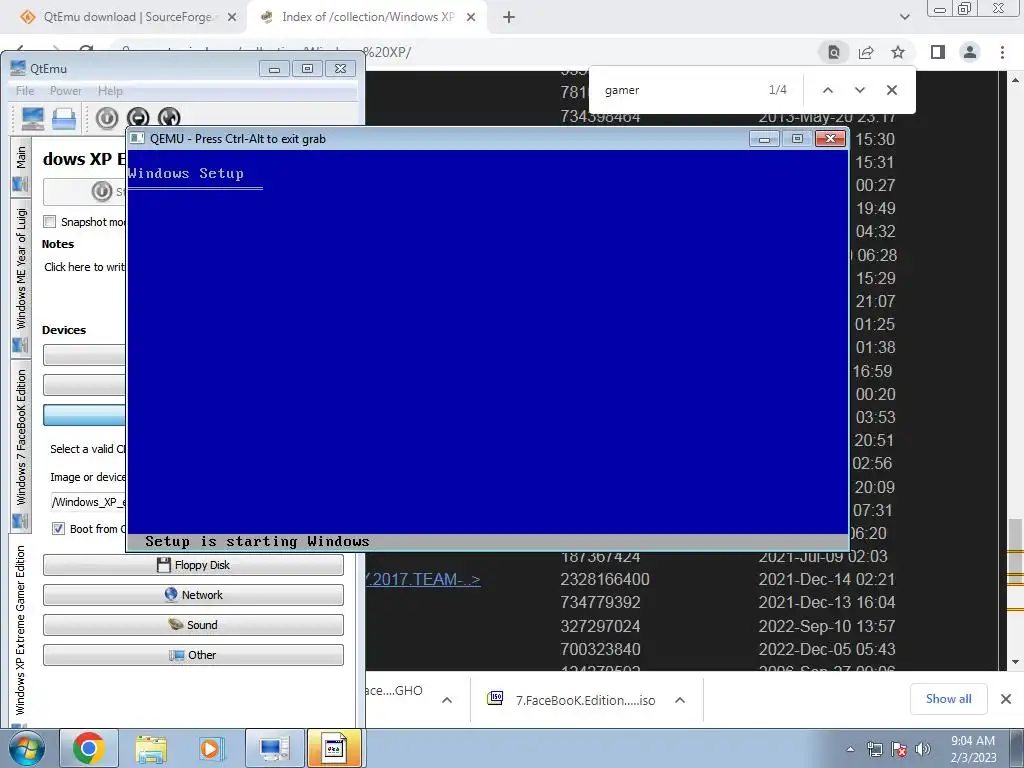Close the Index of /collection/Windows XP tab

[471, 18]
